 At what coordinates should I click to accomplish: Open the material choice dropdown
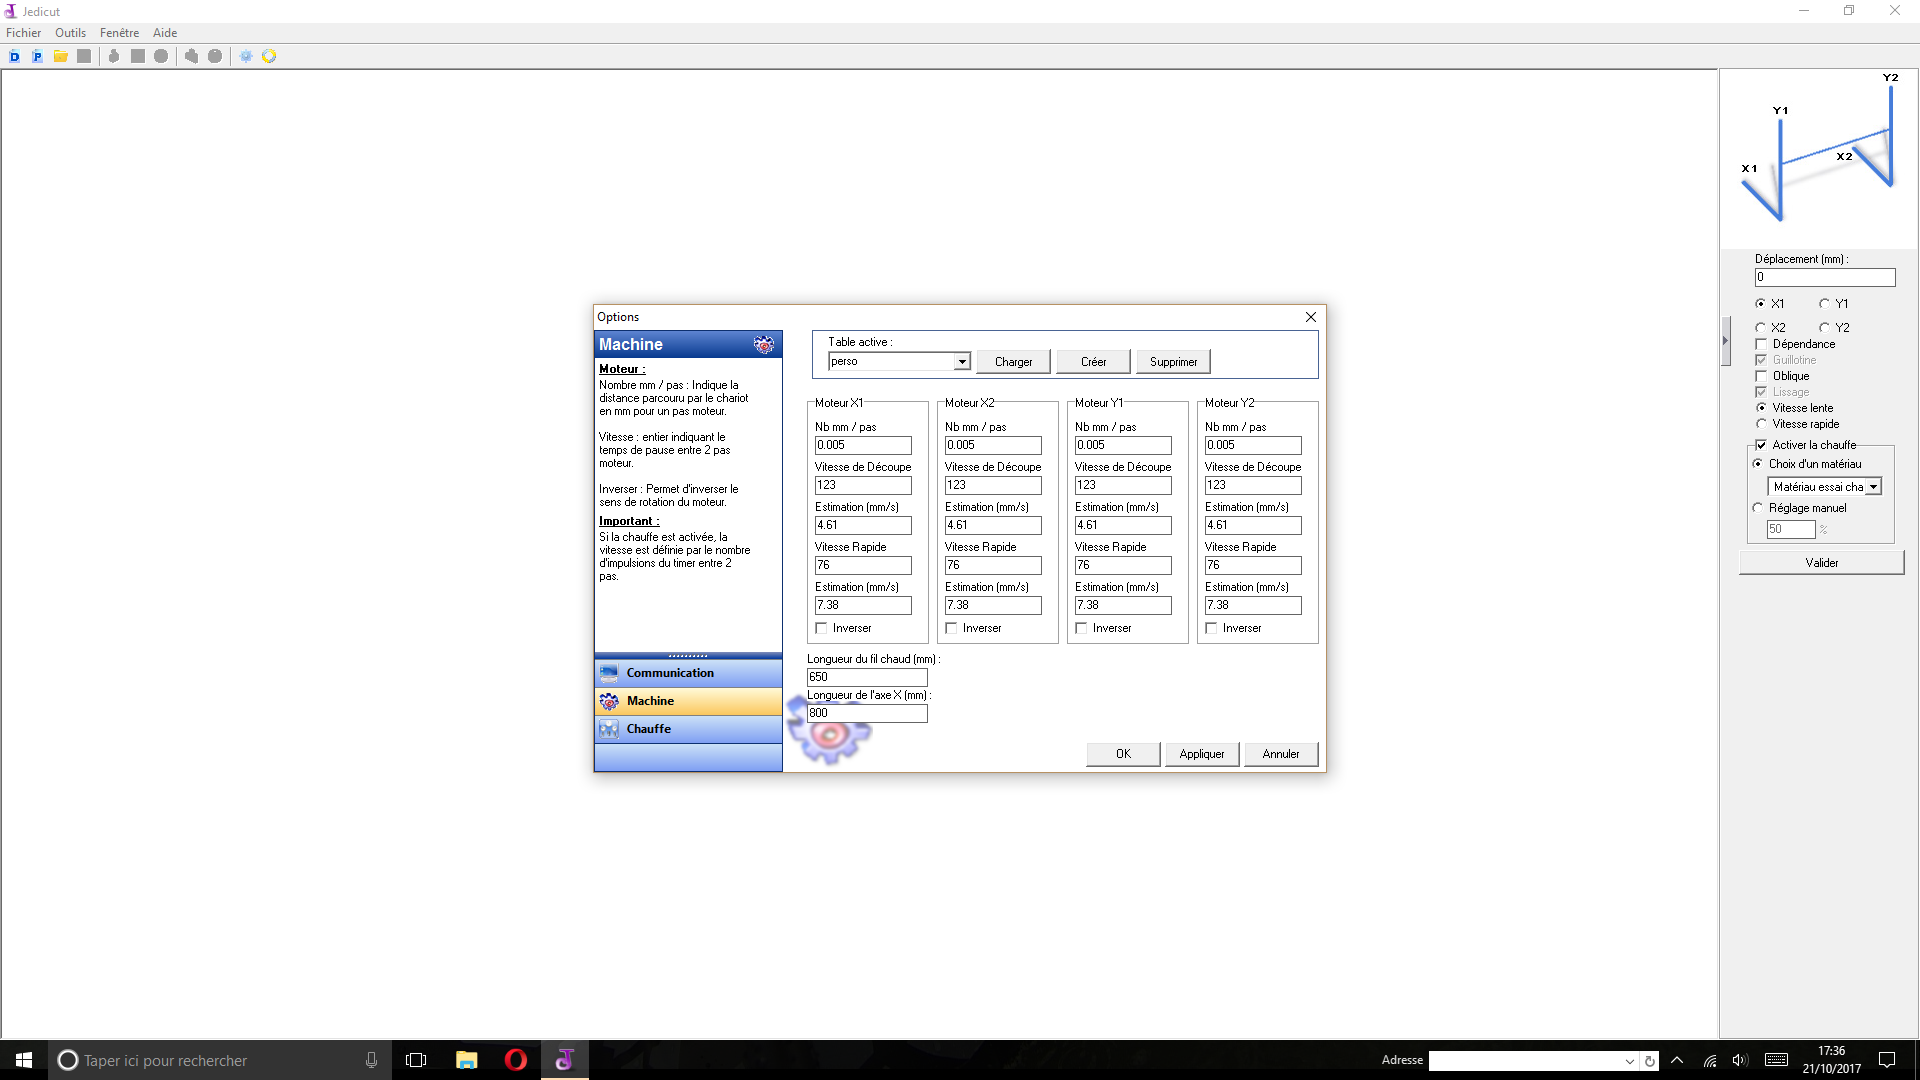point(1873,487)
